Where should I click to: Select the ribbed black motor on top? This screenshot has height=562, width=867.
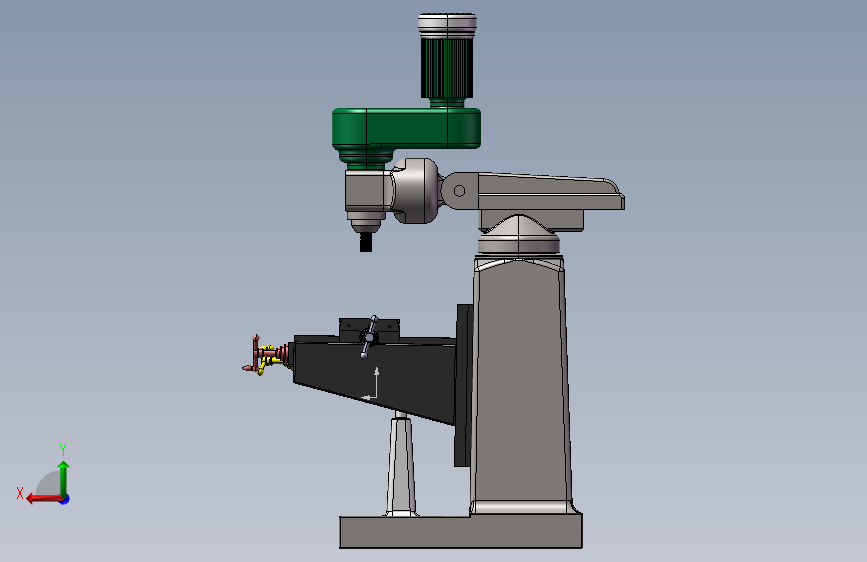[x=447, y=67]
